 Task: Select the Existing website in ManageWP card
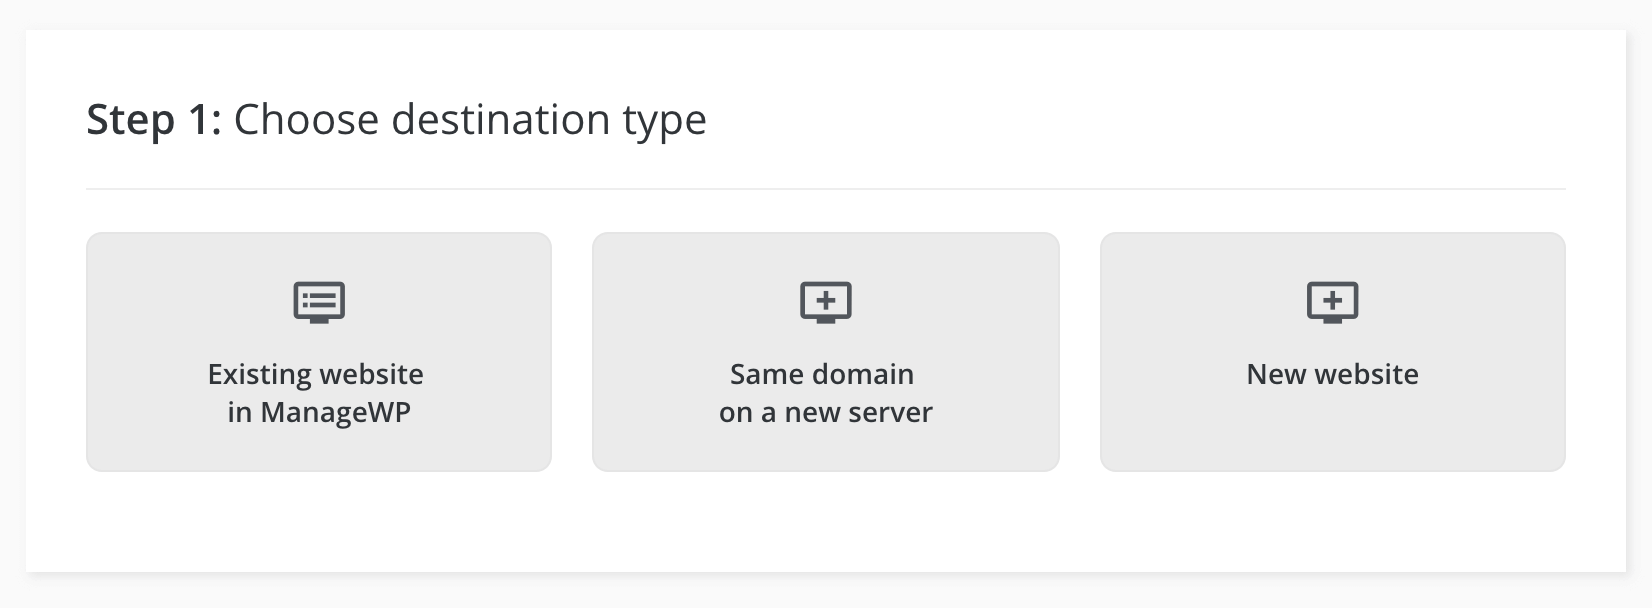click(319, 440)
